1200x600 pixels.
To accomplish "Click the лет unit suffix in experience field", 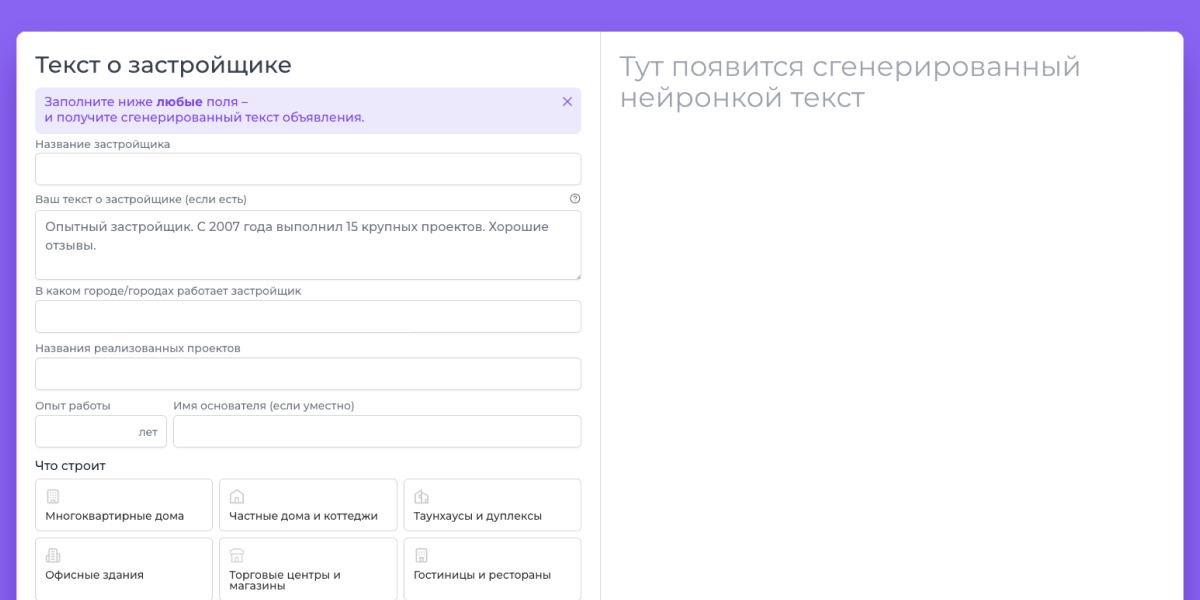I will click(148, 432).
